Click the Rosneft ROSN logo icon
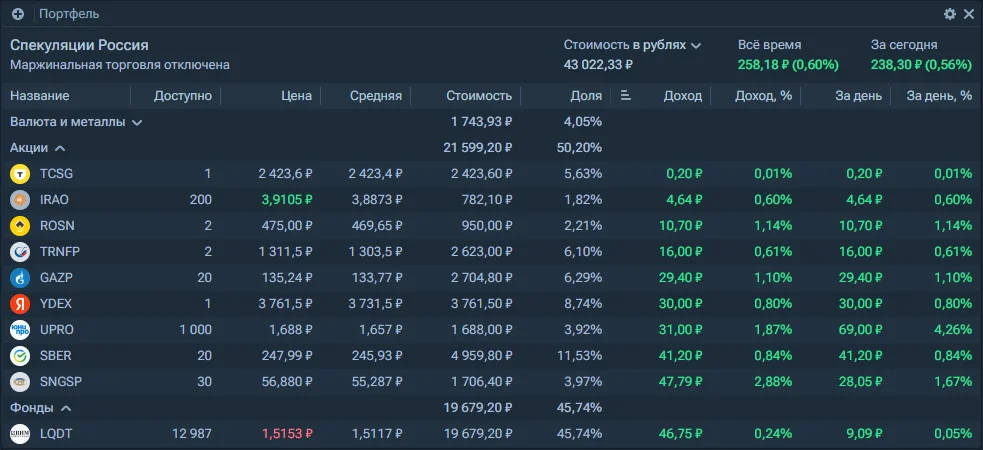Image resolution: width=983 pixels, height=450 pixels. (20, 226)
